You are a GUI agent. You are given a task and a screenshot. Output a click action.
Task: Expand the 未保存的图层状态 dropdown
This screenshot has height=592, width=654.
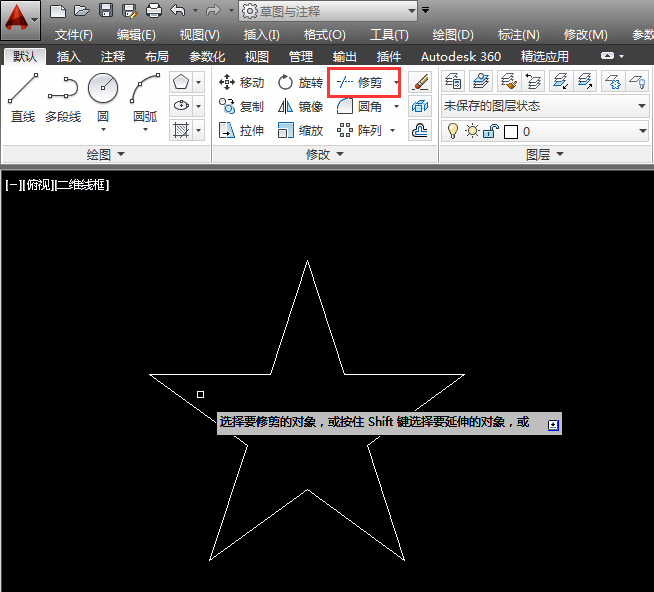coord(642,106)
